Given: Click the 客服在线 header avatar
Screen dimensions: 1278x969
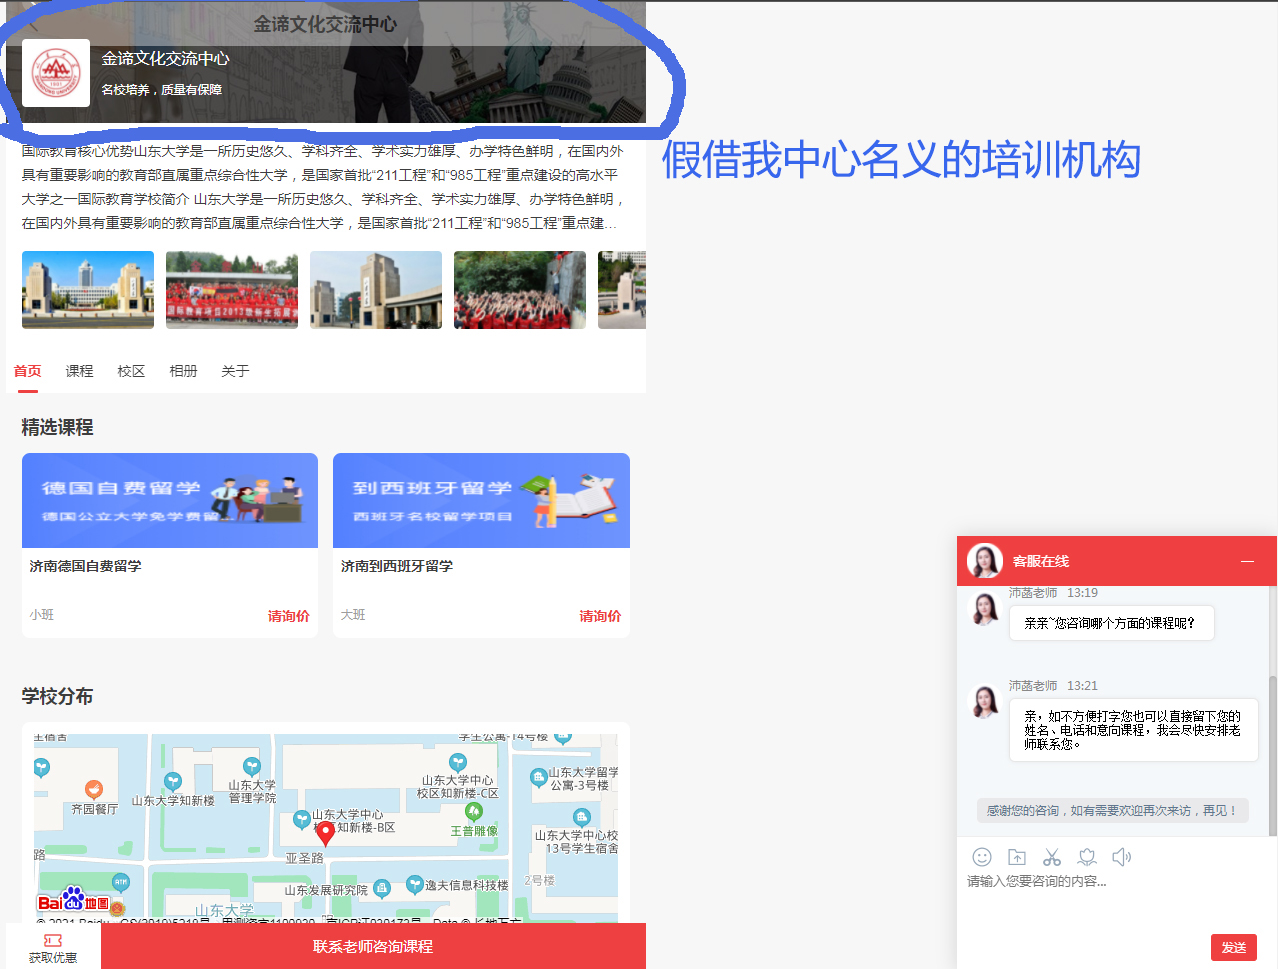Looking at the screenshot, I should pos(985,561).
